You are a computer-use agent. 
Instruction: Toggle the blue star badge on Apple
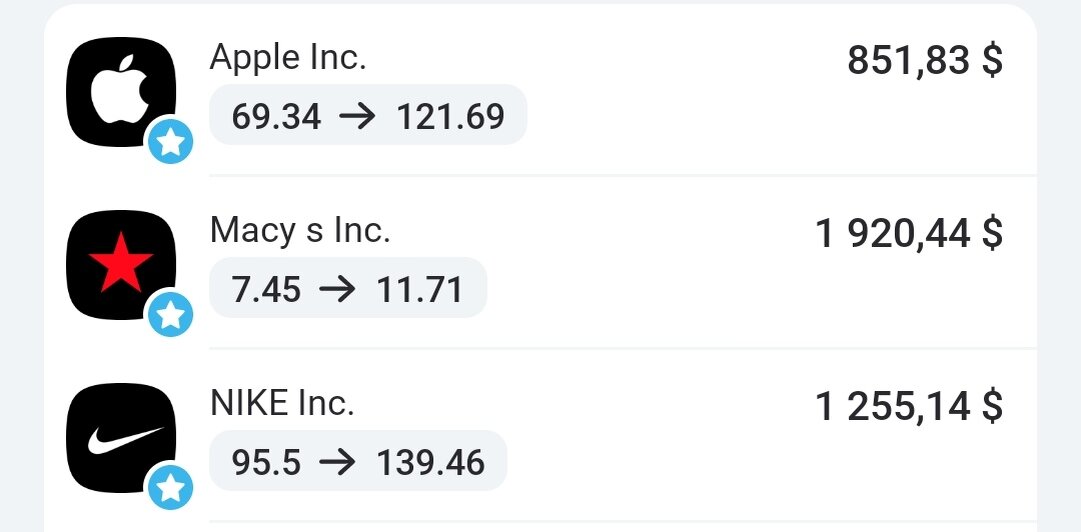click(x=170, y=141)
